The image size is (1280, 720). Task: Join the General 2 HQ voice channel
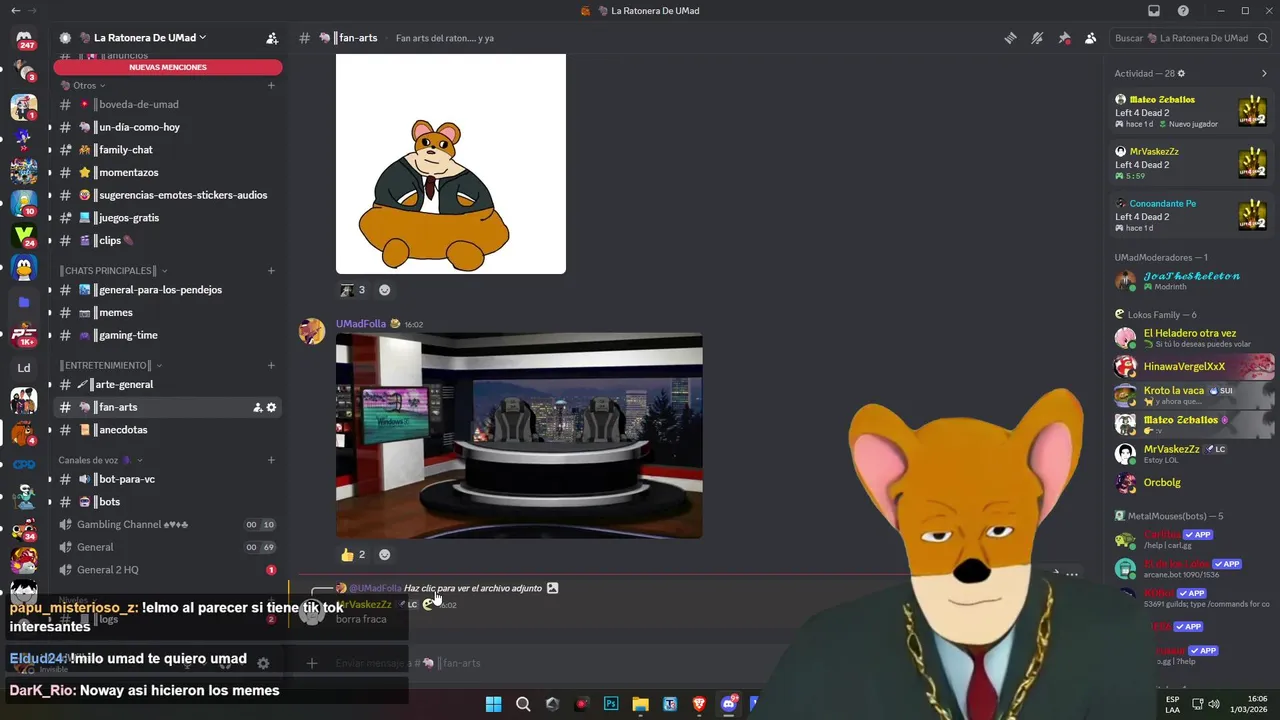[x=168, y=570]
